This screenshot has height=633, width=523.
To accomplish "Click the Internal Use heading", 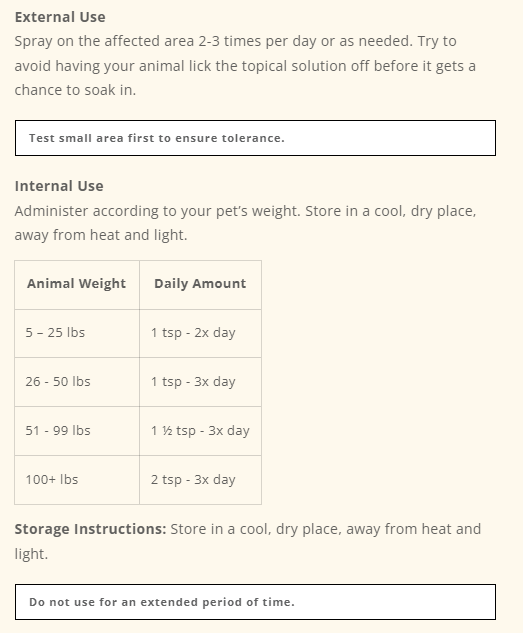I will tap(59, 186).
